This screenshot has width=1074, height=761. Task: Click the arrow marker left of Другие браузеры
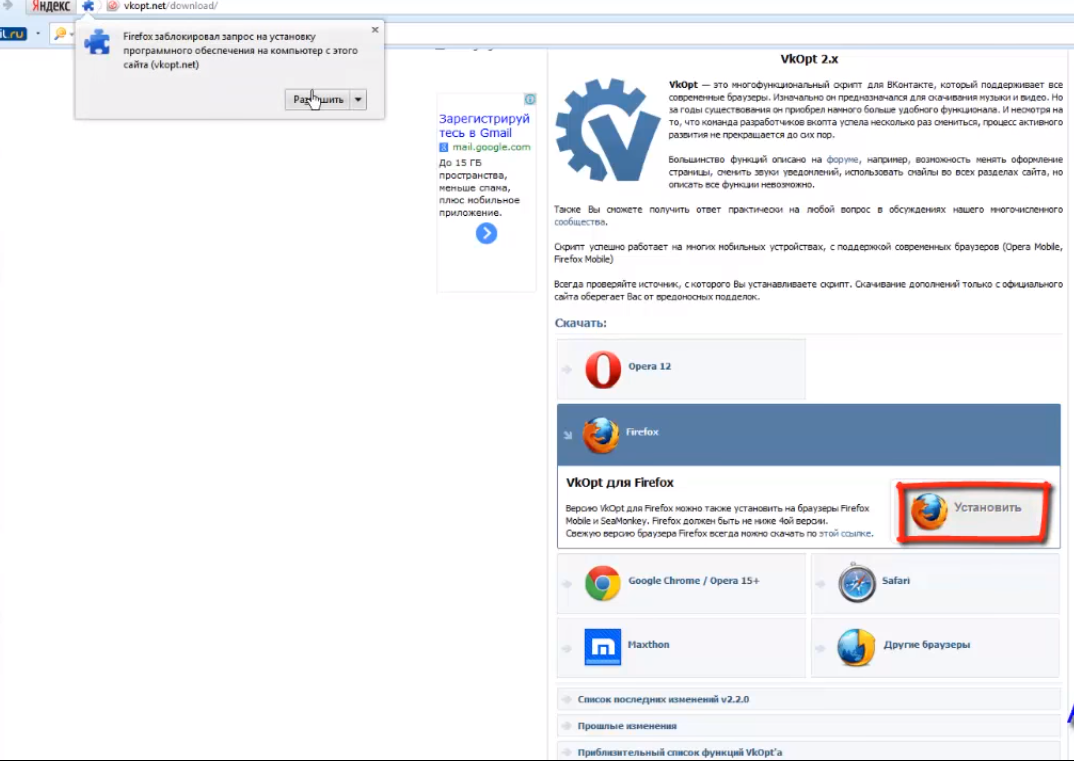[x=821, y=648]
